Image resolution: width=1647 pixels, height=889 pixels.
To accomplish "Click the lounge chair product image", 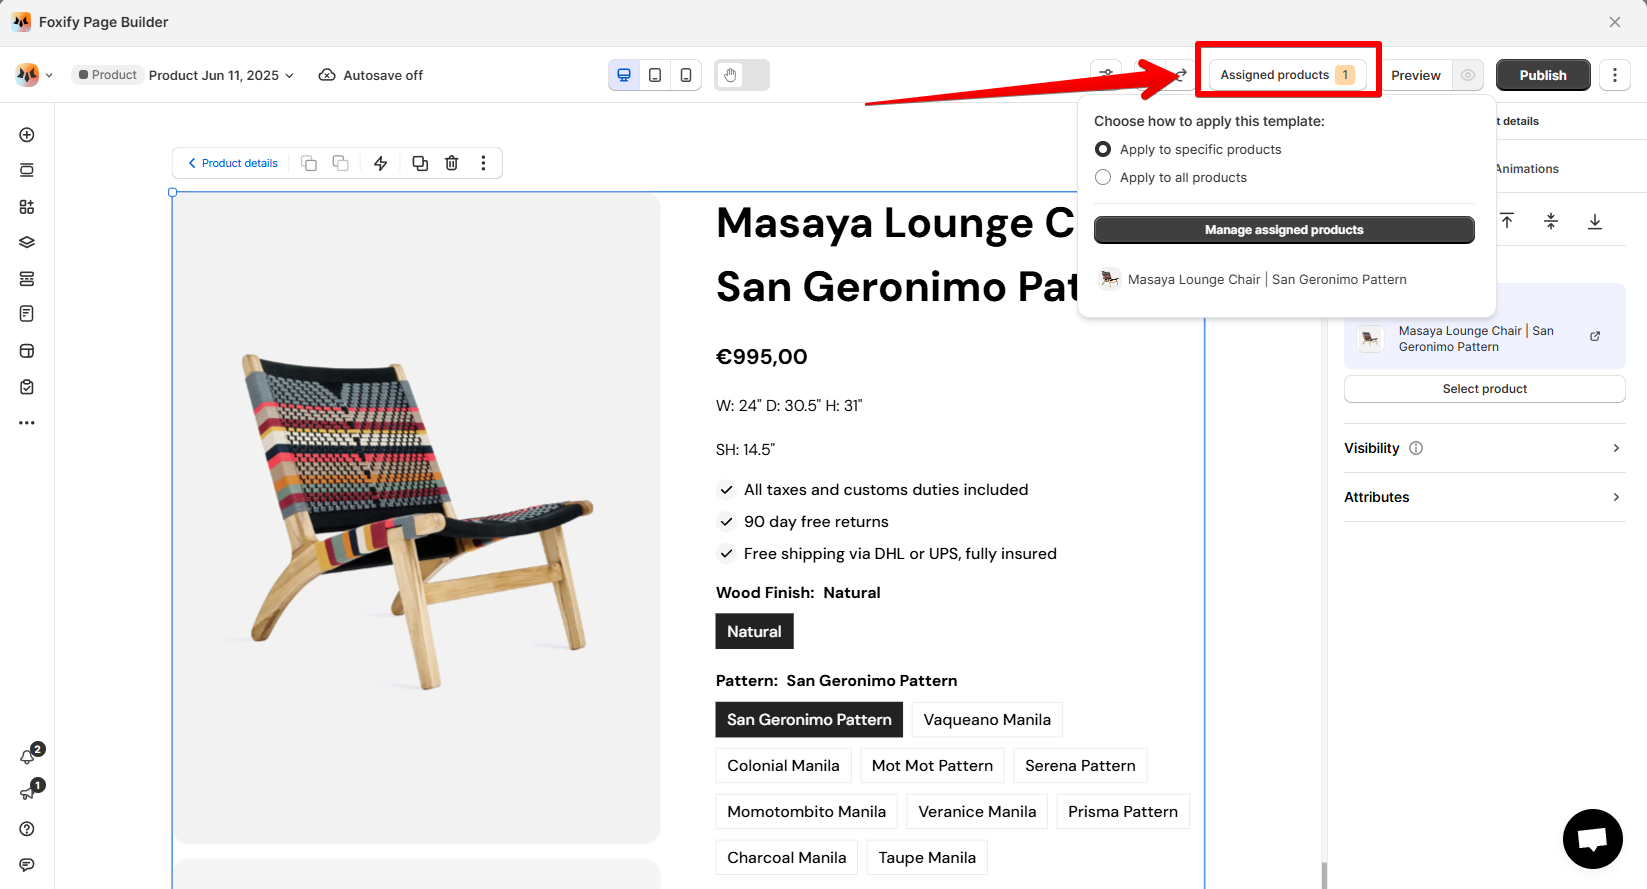I will tap(417, 518).
